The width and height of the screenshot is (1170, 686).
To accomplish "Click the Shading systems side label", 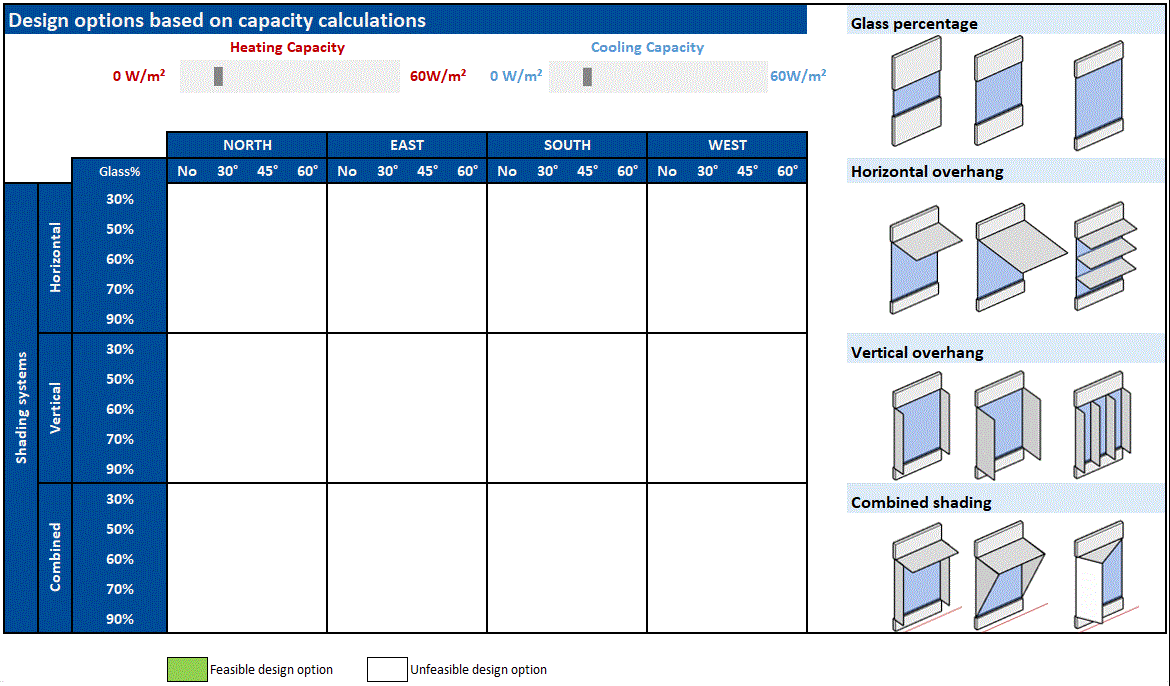I will (x=21, y=408).
